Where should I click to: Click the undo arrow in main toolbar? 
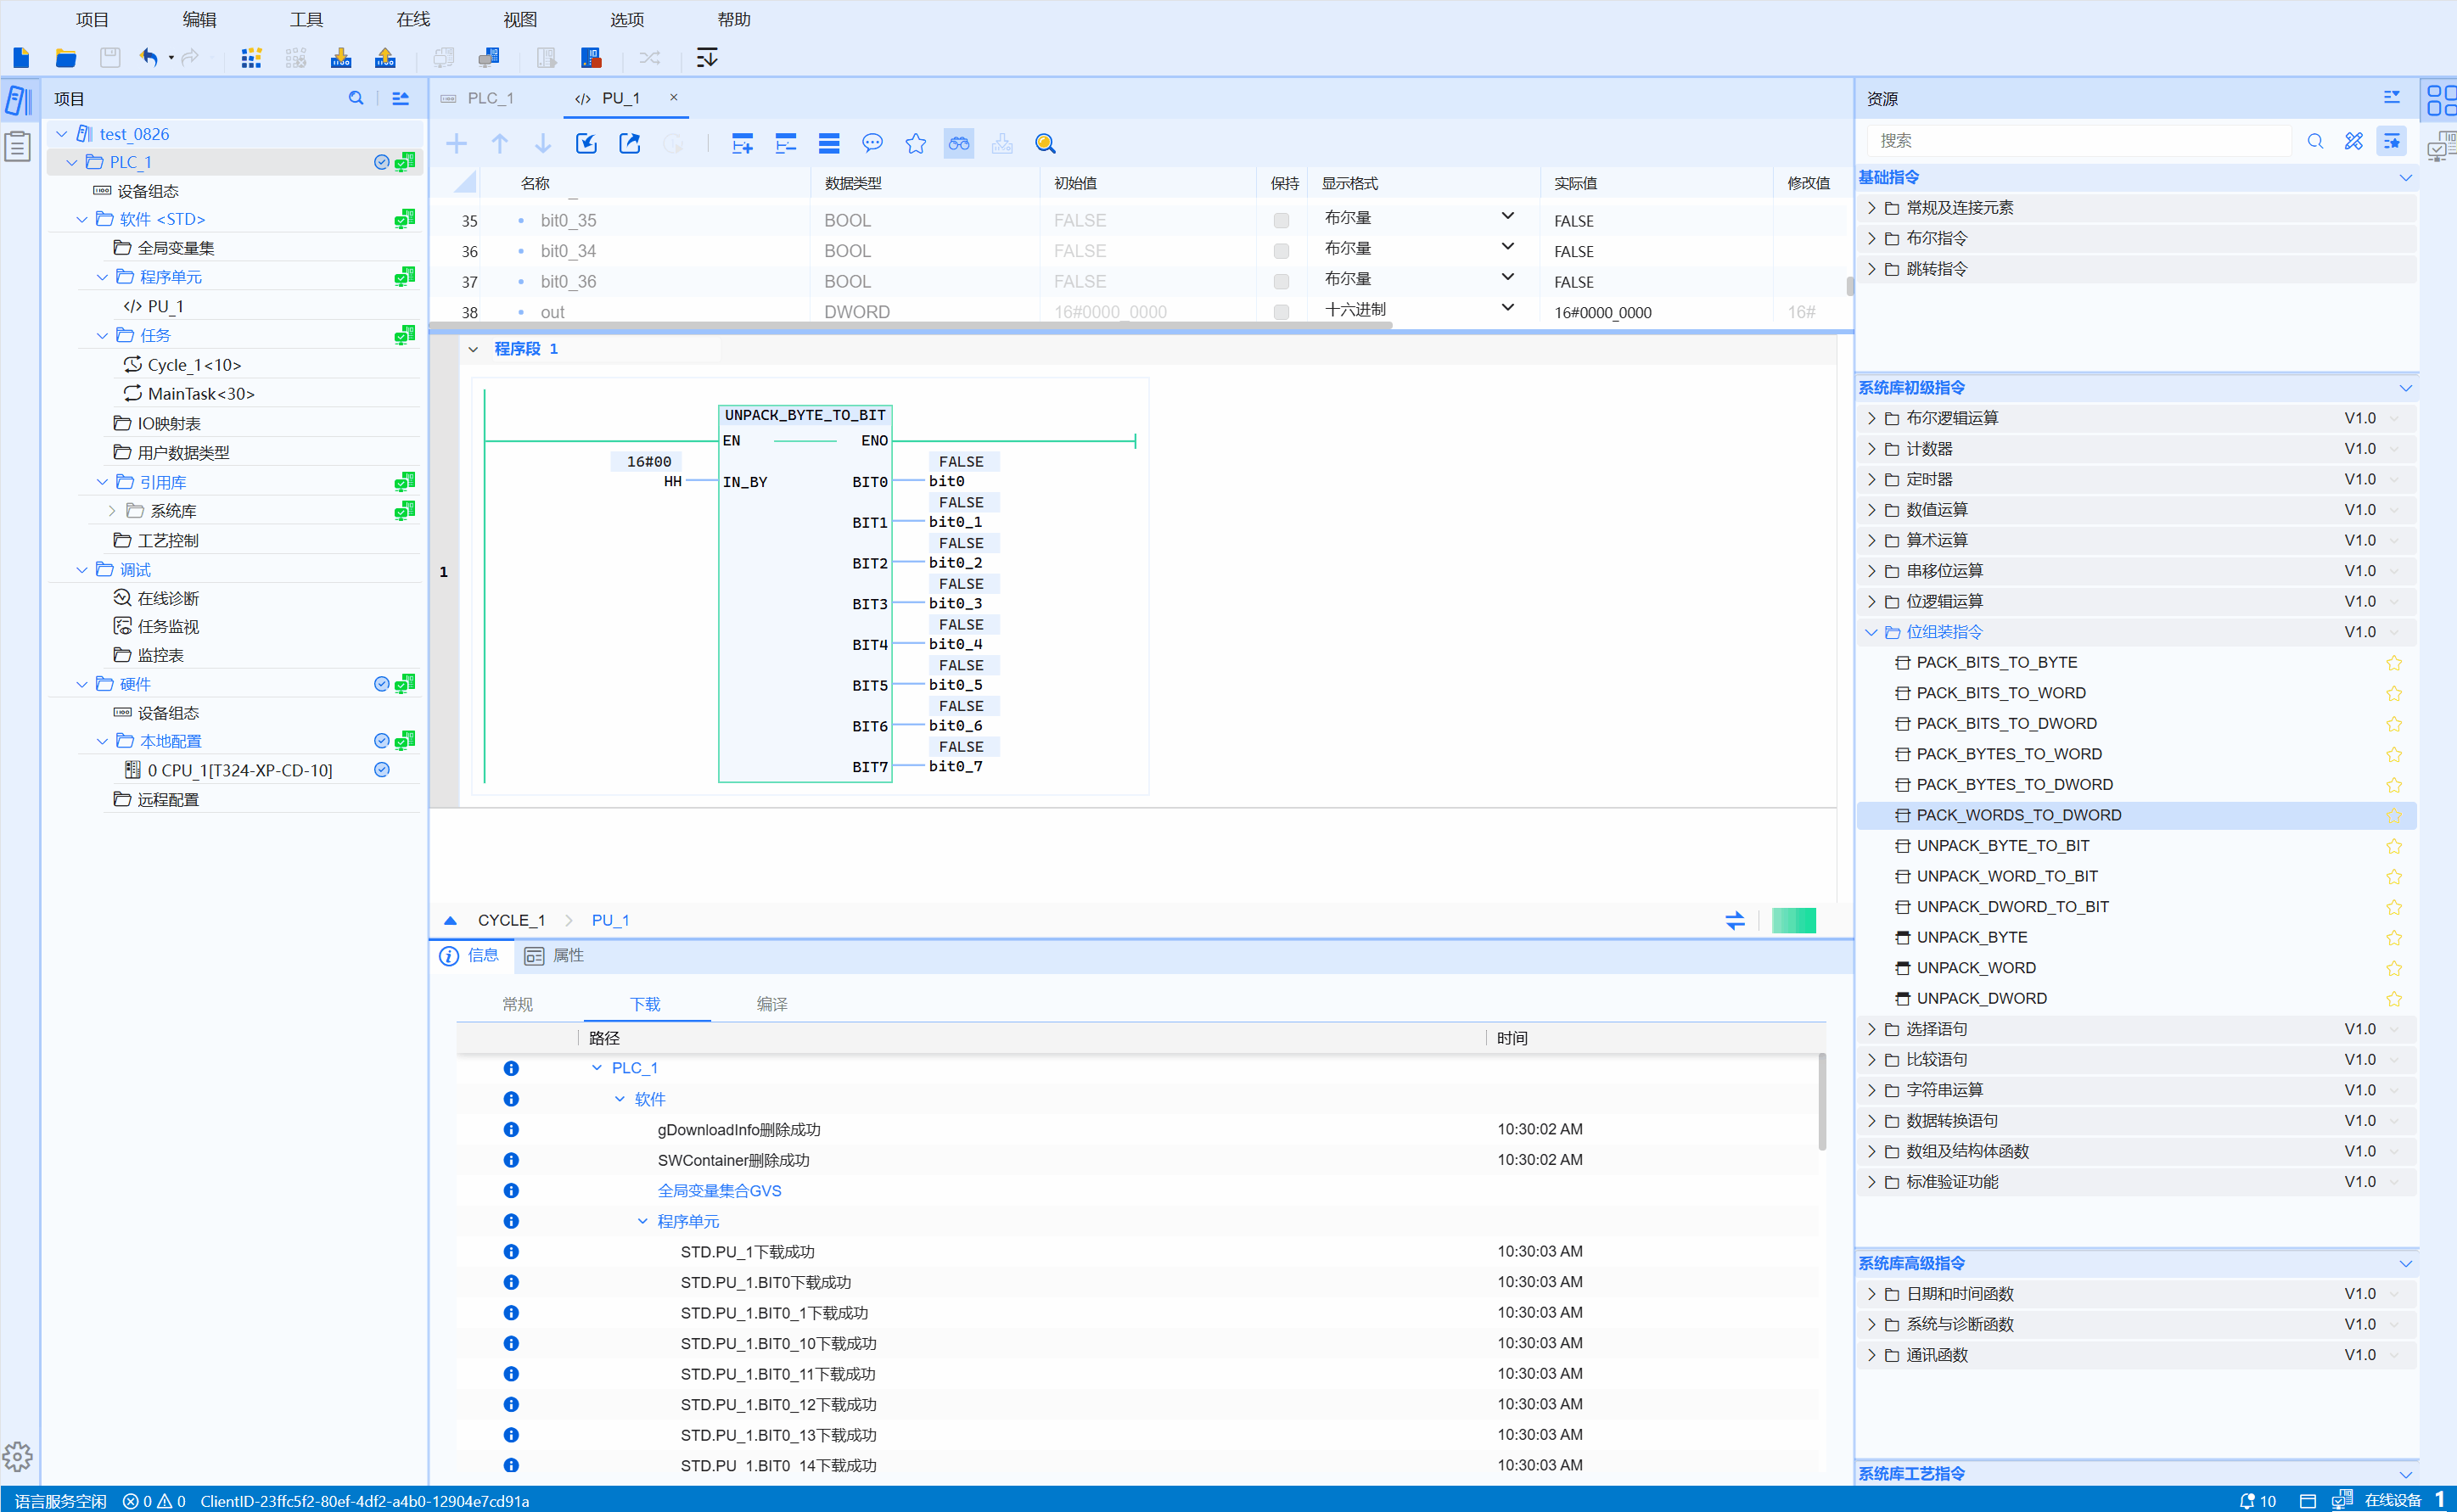pyautogui.click(x=149, y=58)
